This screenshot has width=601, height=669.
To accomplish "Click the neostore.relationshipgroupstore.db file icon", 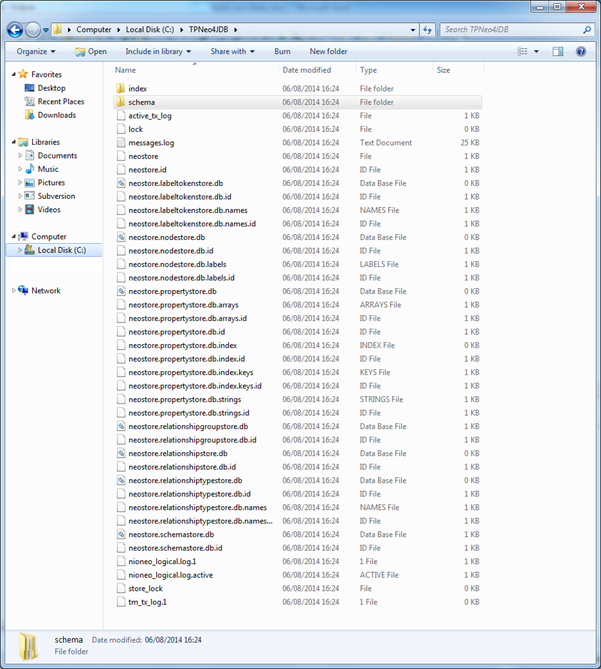I will point(121,426).
